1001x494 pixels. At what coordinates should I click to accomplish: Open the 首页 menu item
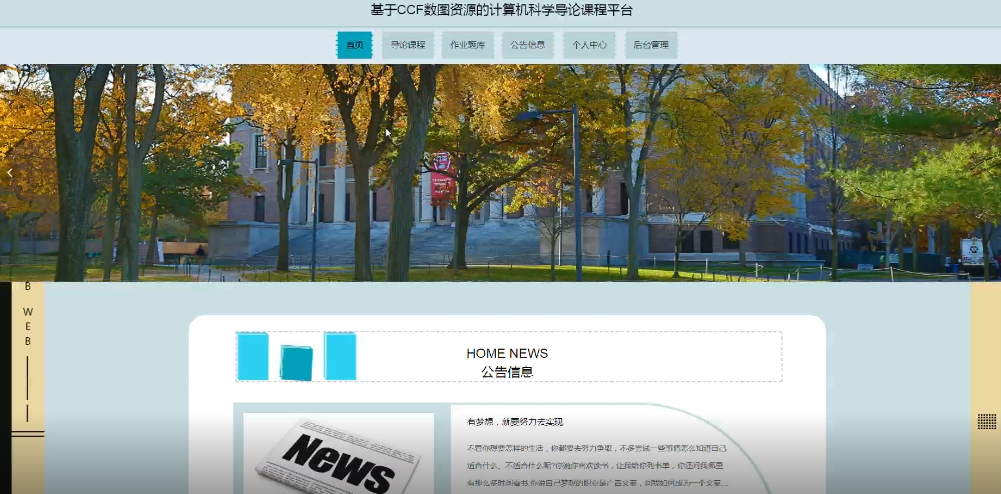[354, 45]
